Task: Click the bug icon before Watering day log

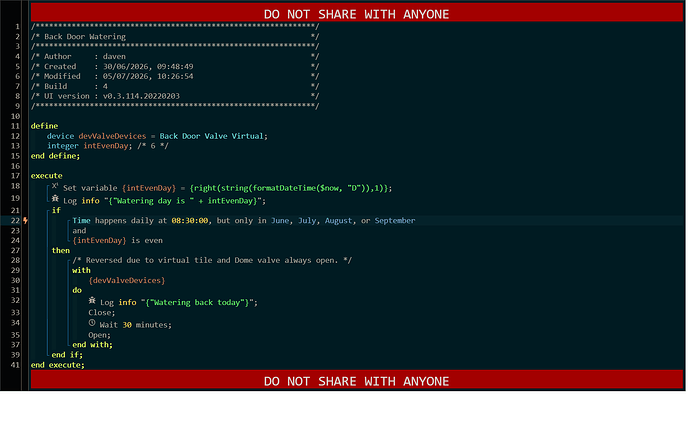Action: pos(55,199)
